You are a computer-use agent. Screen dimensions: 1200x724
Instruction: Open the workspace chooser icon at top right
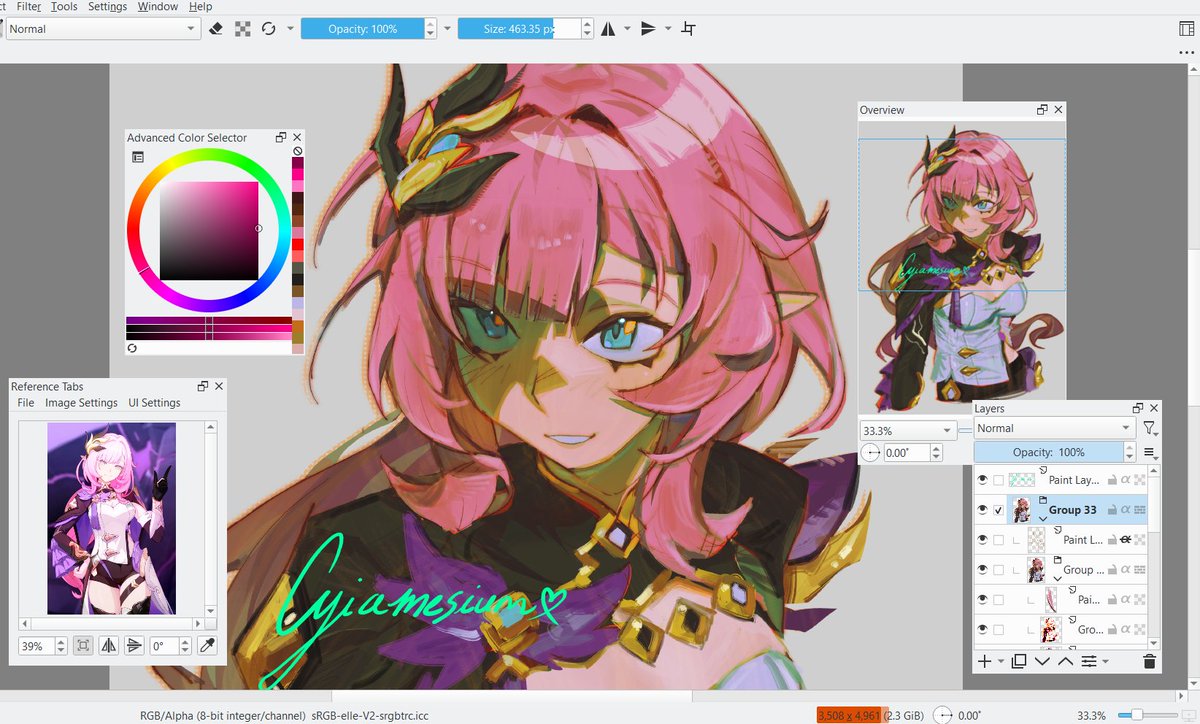point(1186,29)
